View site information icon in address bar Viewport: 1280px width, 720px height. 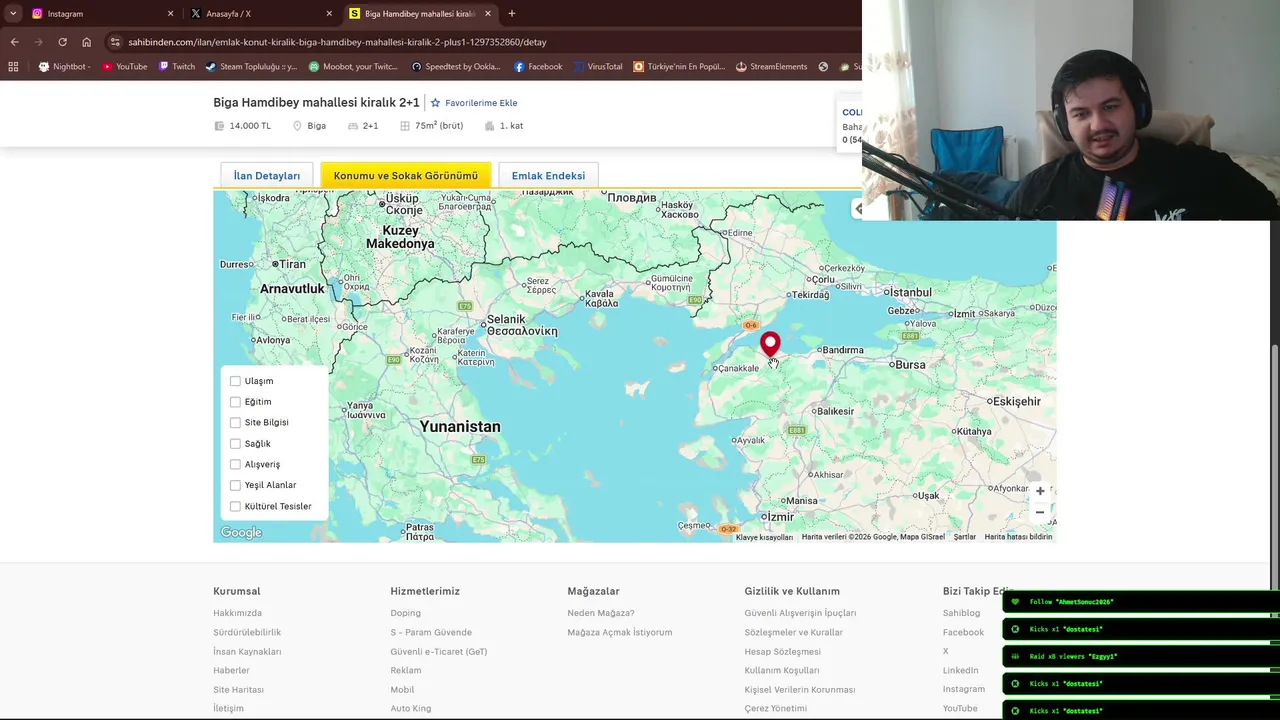tap(116, 42)
